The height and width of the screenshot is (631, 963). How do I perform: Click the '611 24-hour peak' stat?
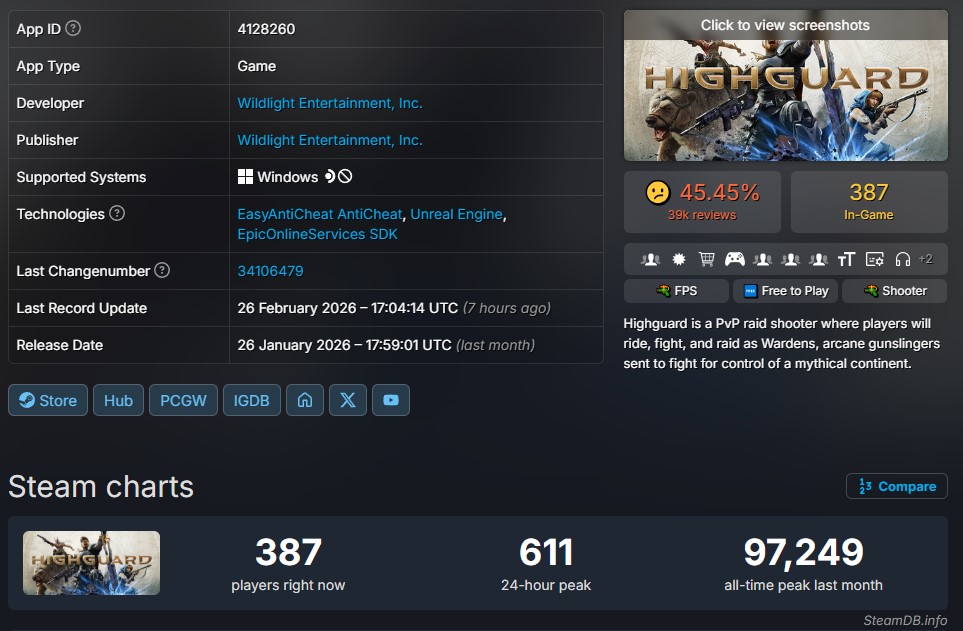coord(546,563)
